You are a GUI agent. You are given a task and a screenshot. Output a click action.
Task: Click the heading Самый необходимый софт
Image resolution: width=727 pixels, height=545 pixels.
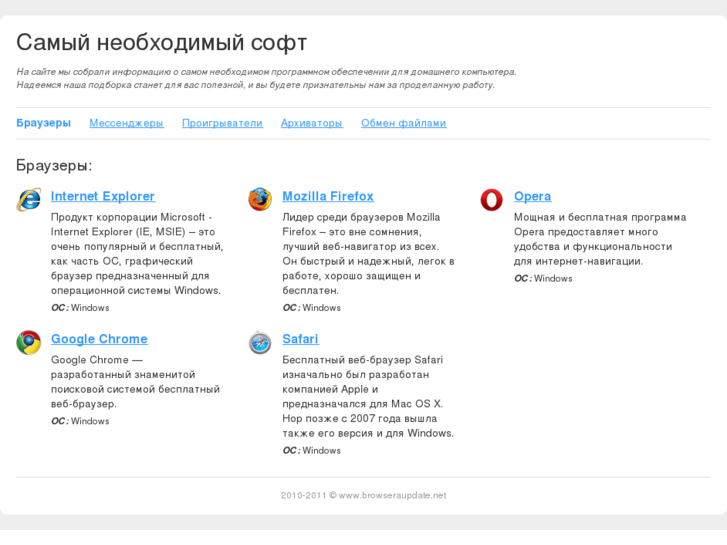(162, 42)
